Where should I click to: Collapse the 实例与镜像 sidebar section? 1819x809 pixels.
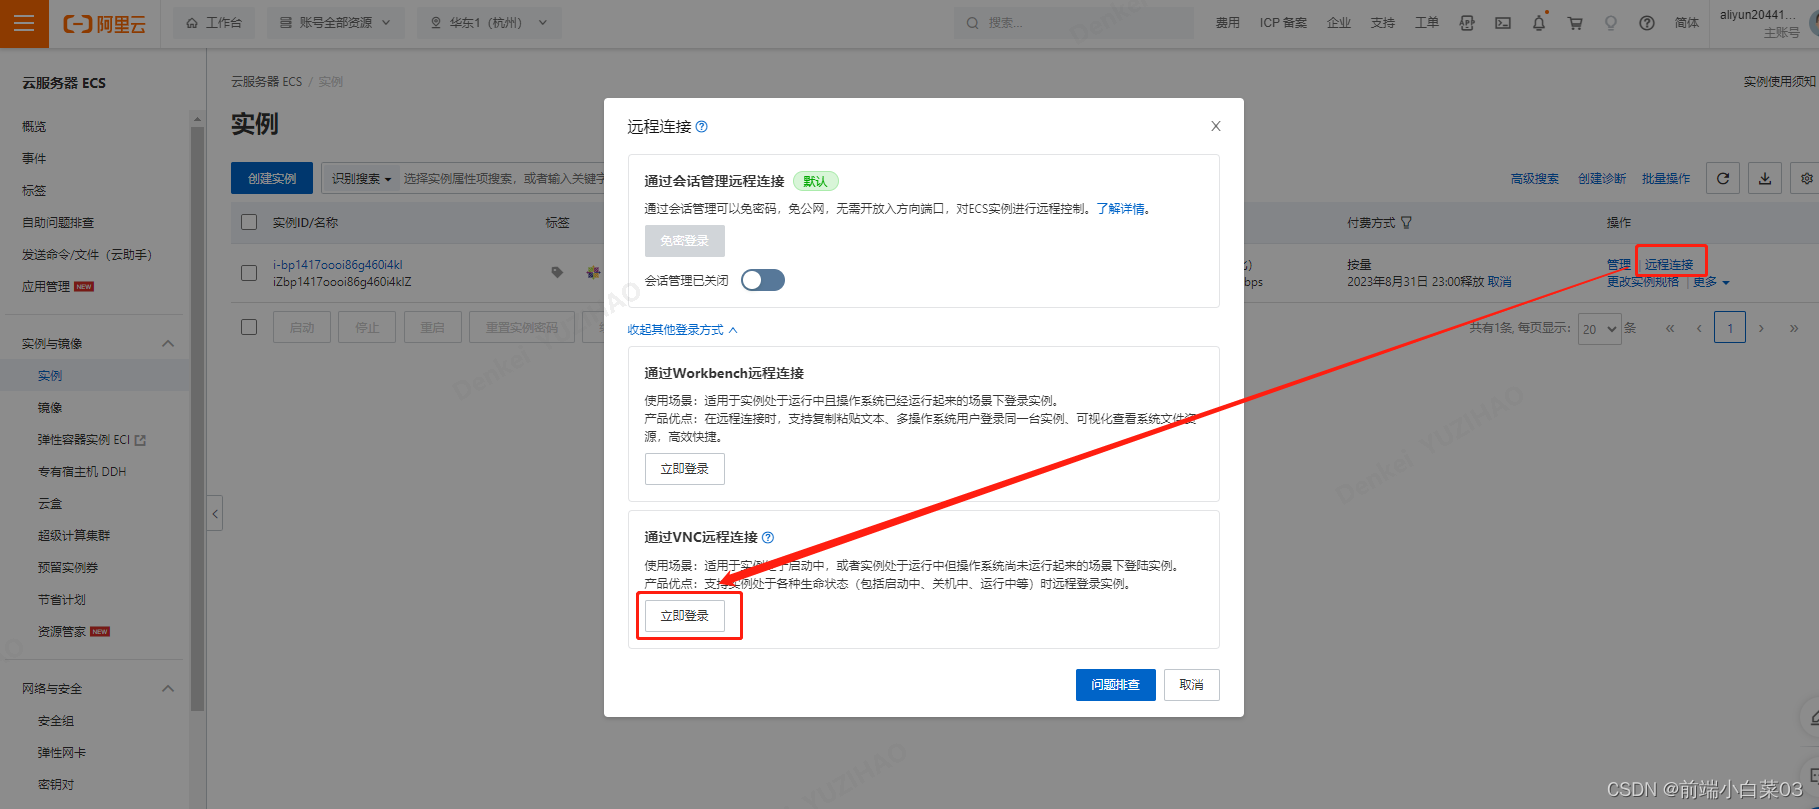[x=168, y=344]
